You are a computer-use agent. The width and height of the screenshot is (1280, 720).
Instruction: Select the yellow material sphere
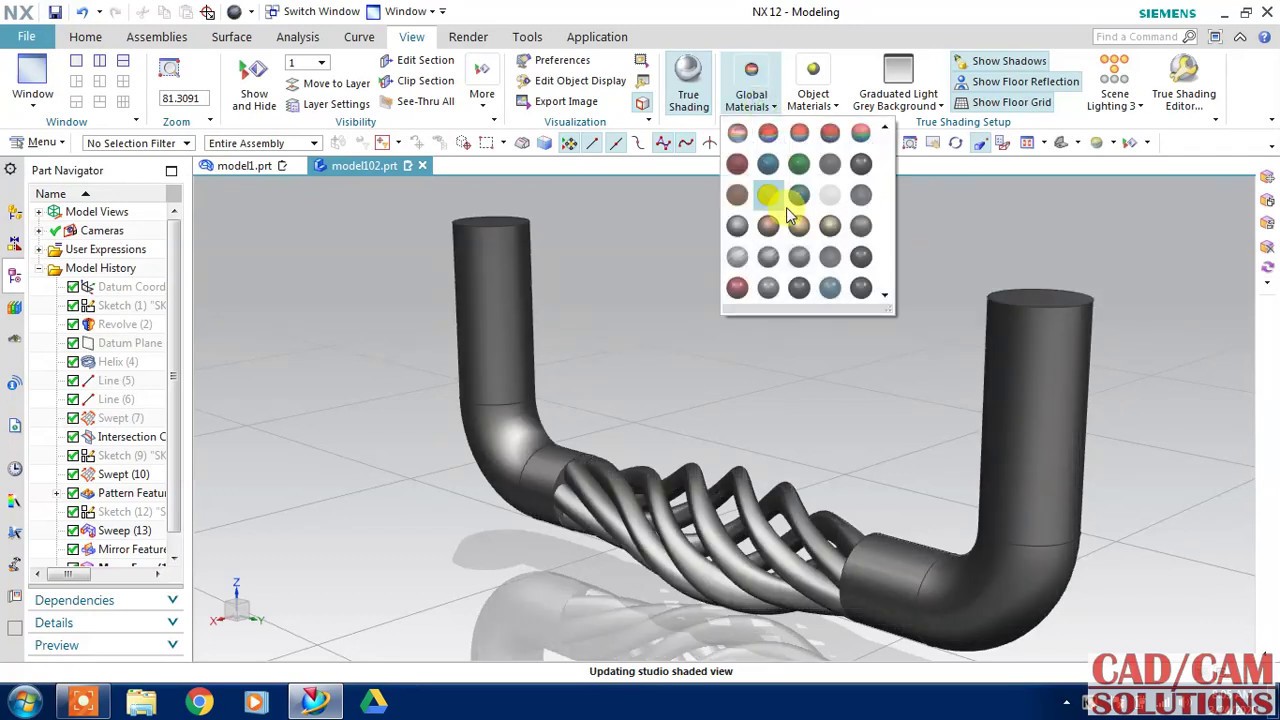click(x=767, y=195)
